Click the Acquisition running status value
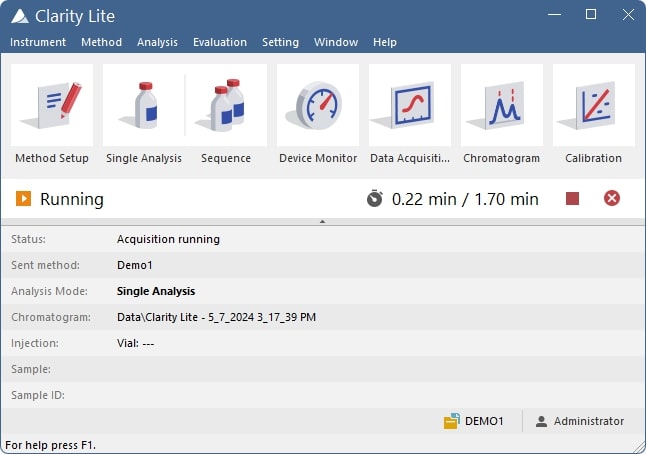The height and width of the screenshot is (454, 646). pyautogui.click(x=168, y=239)
